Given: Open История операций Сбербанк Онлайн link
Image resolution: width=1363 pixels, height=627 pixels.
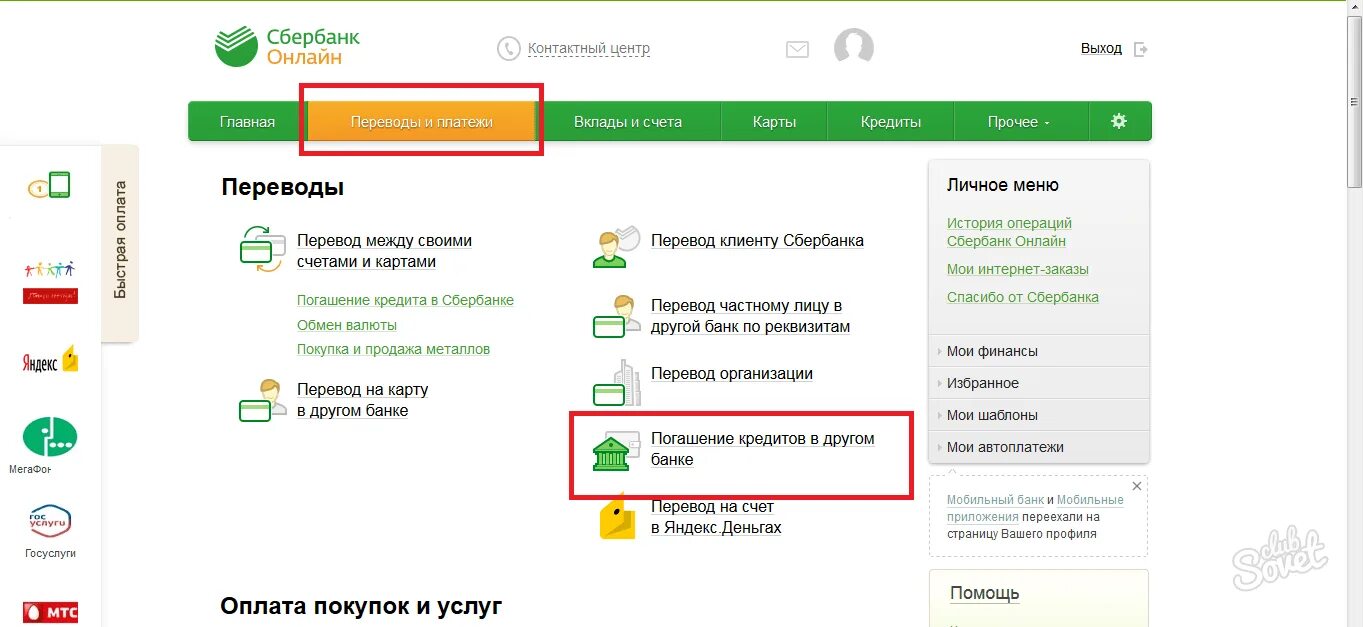Looking at the screenshot, I should [x=1009, y=232].
